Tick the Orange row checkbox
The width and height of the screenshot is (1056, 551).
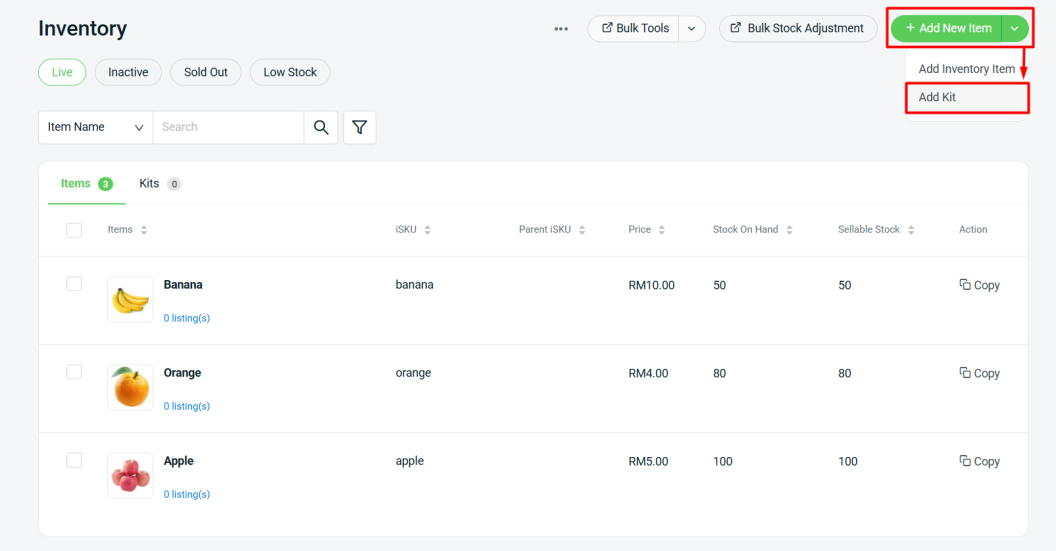coord(74,372)
